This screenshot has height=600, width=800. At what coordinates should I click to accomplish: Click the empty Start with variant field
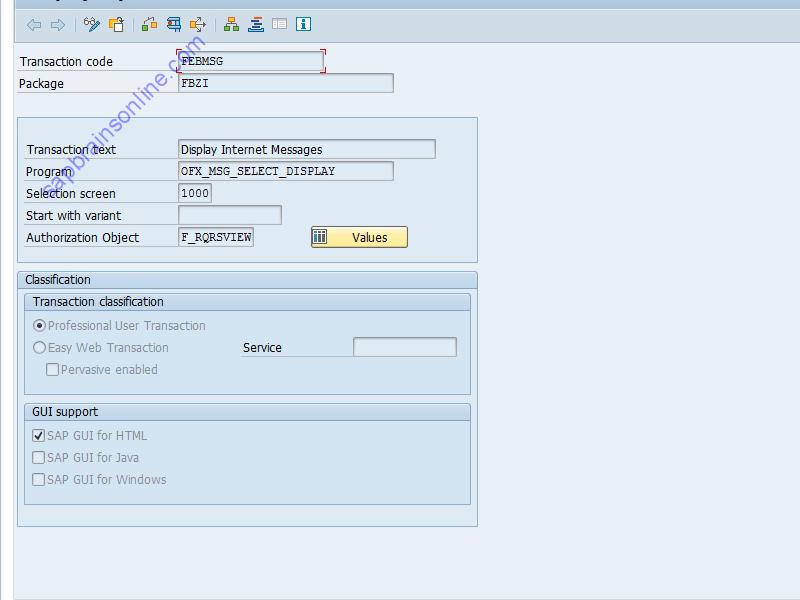pos(230,215)
